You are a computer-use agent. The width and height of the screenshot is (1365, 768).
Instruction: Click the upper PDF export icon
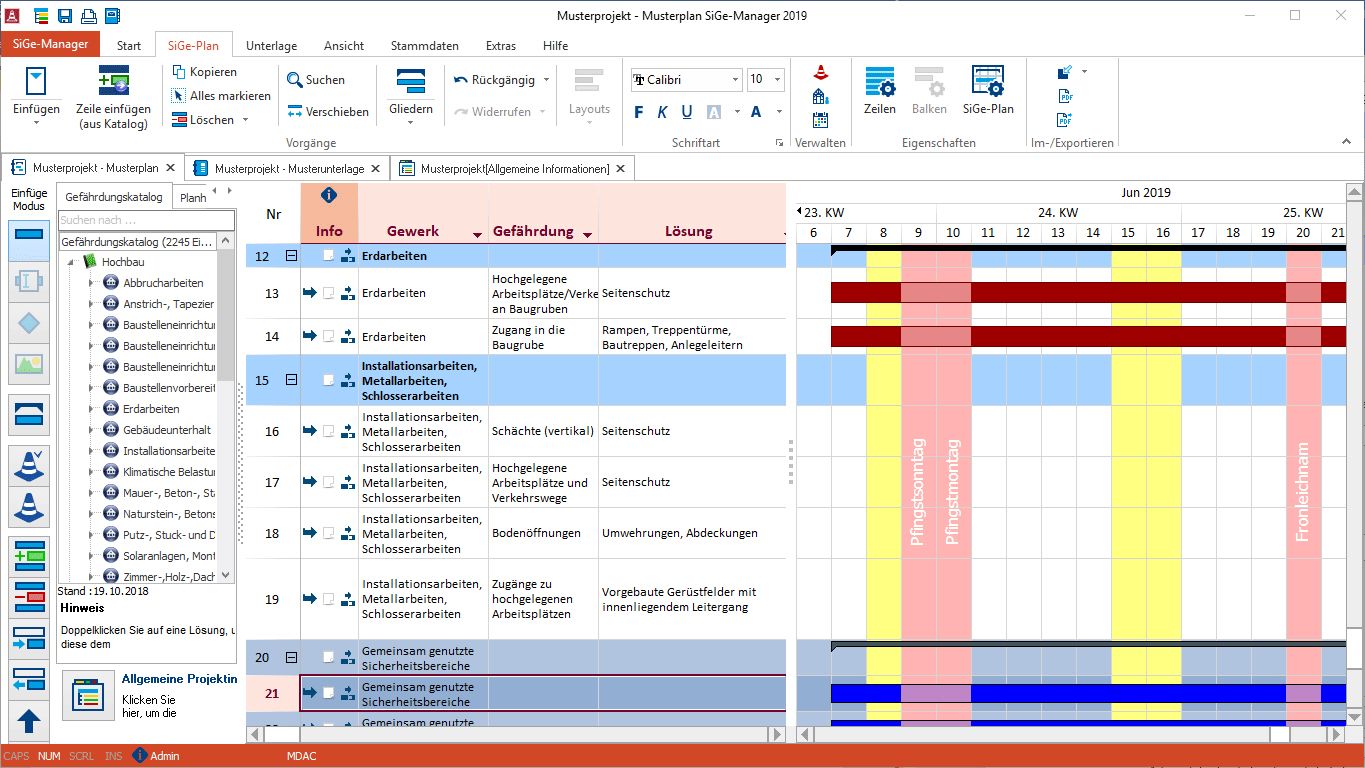[1065, 96]
